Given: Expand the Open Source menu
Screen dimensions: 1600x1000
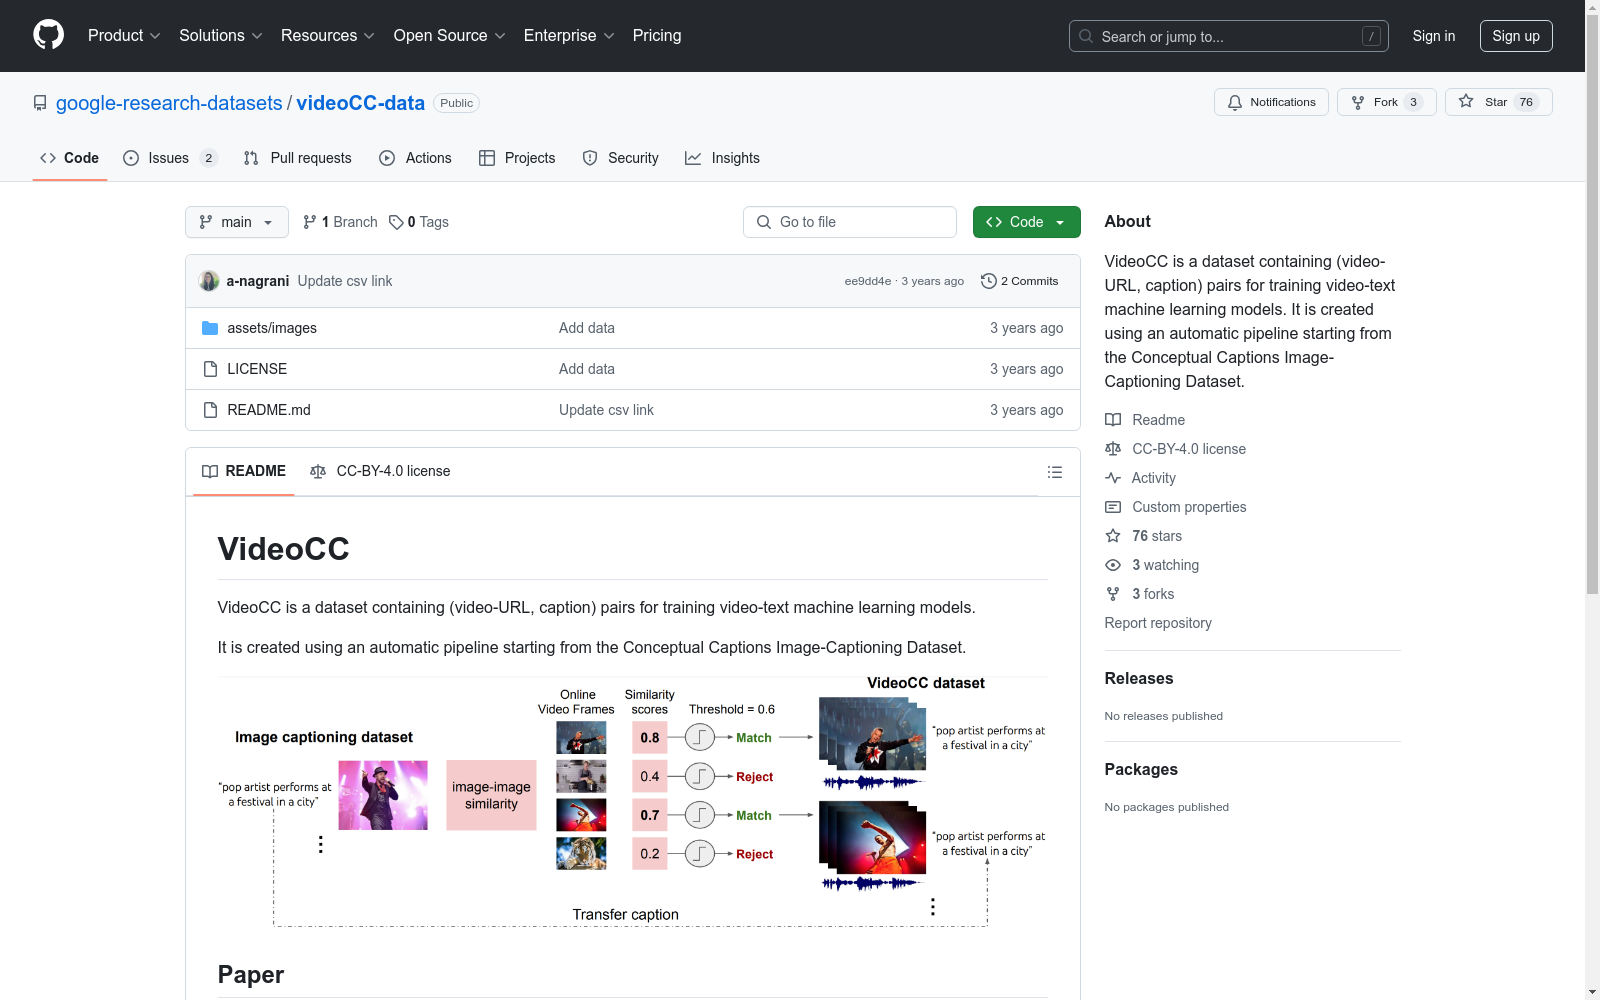Looking at the screenshot, I should [x=450, y=36].
